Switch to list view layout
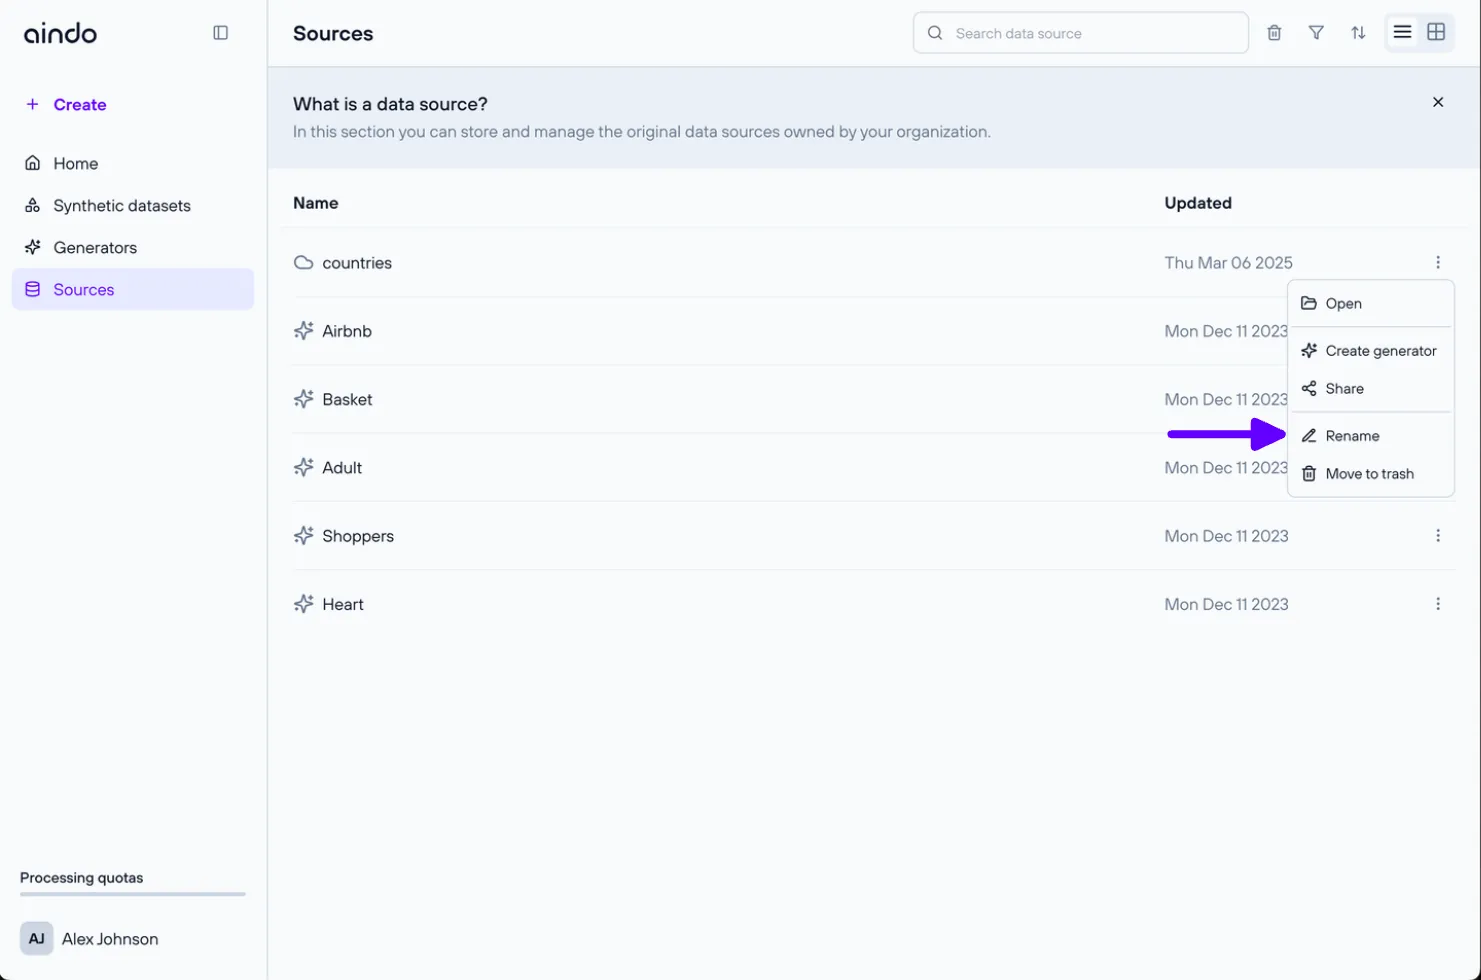Image resolution: width=1481 pixels, height=980 pixels. [x=1402, y=33]
